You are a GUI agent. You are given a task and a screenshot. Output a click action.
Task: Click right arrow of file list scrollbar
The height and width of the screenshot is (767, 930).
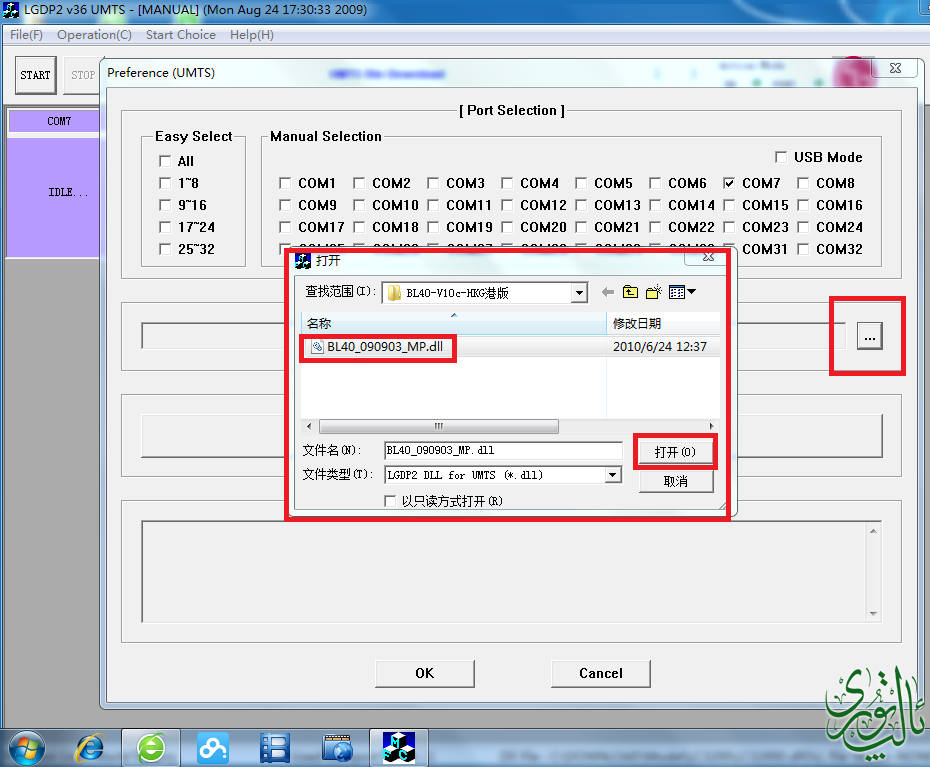click(x=712, y=426)
